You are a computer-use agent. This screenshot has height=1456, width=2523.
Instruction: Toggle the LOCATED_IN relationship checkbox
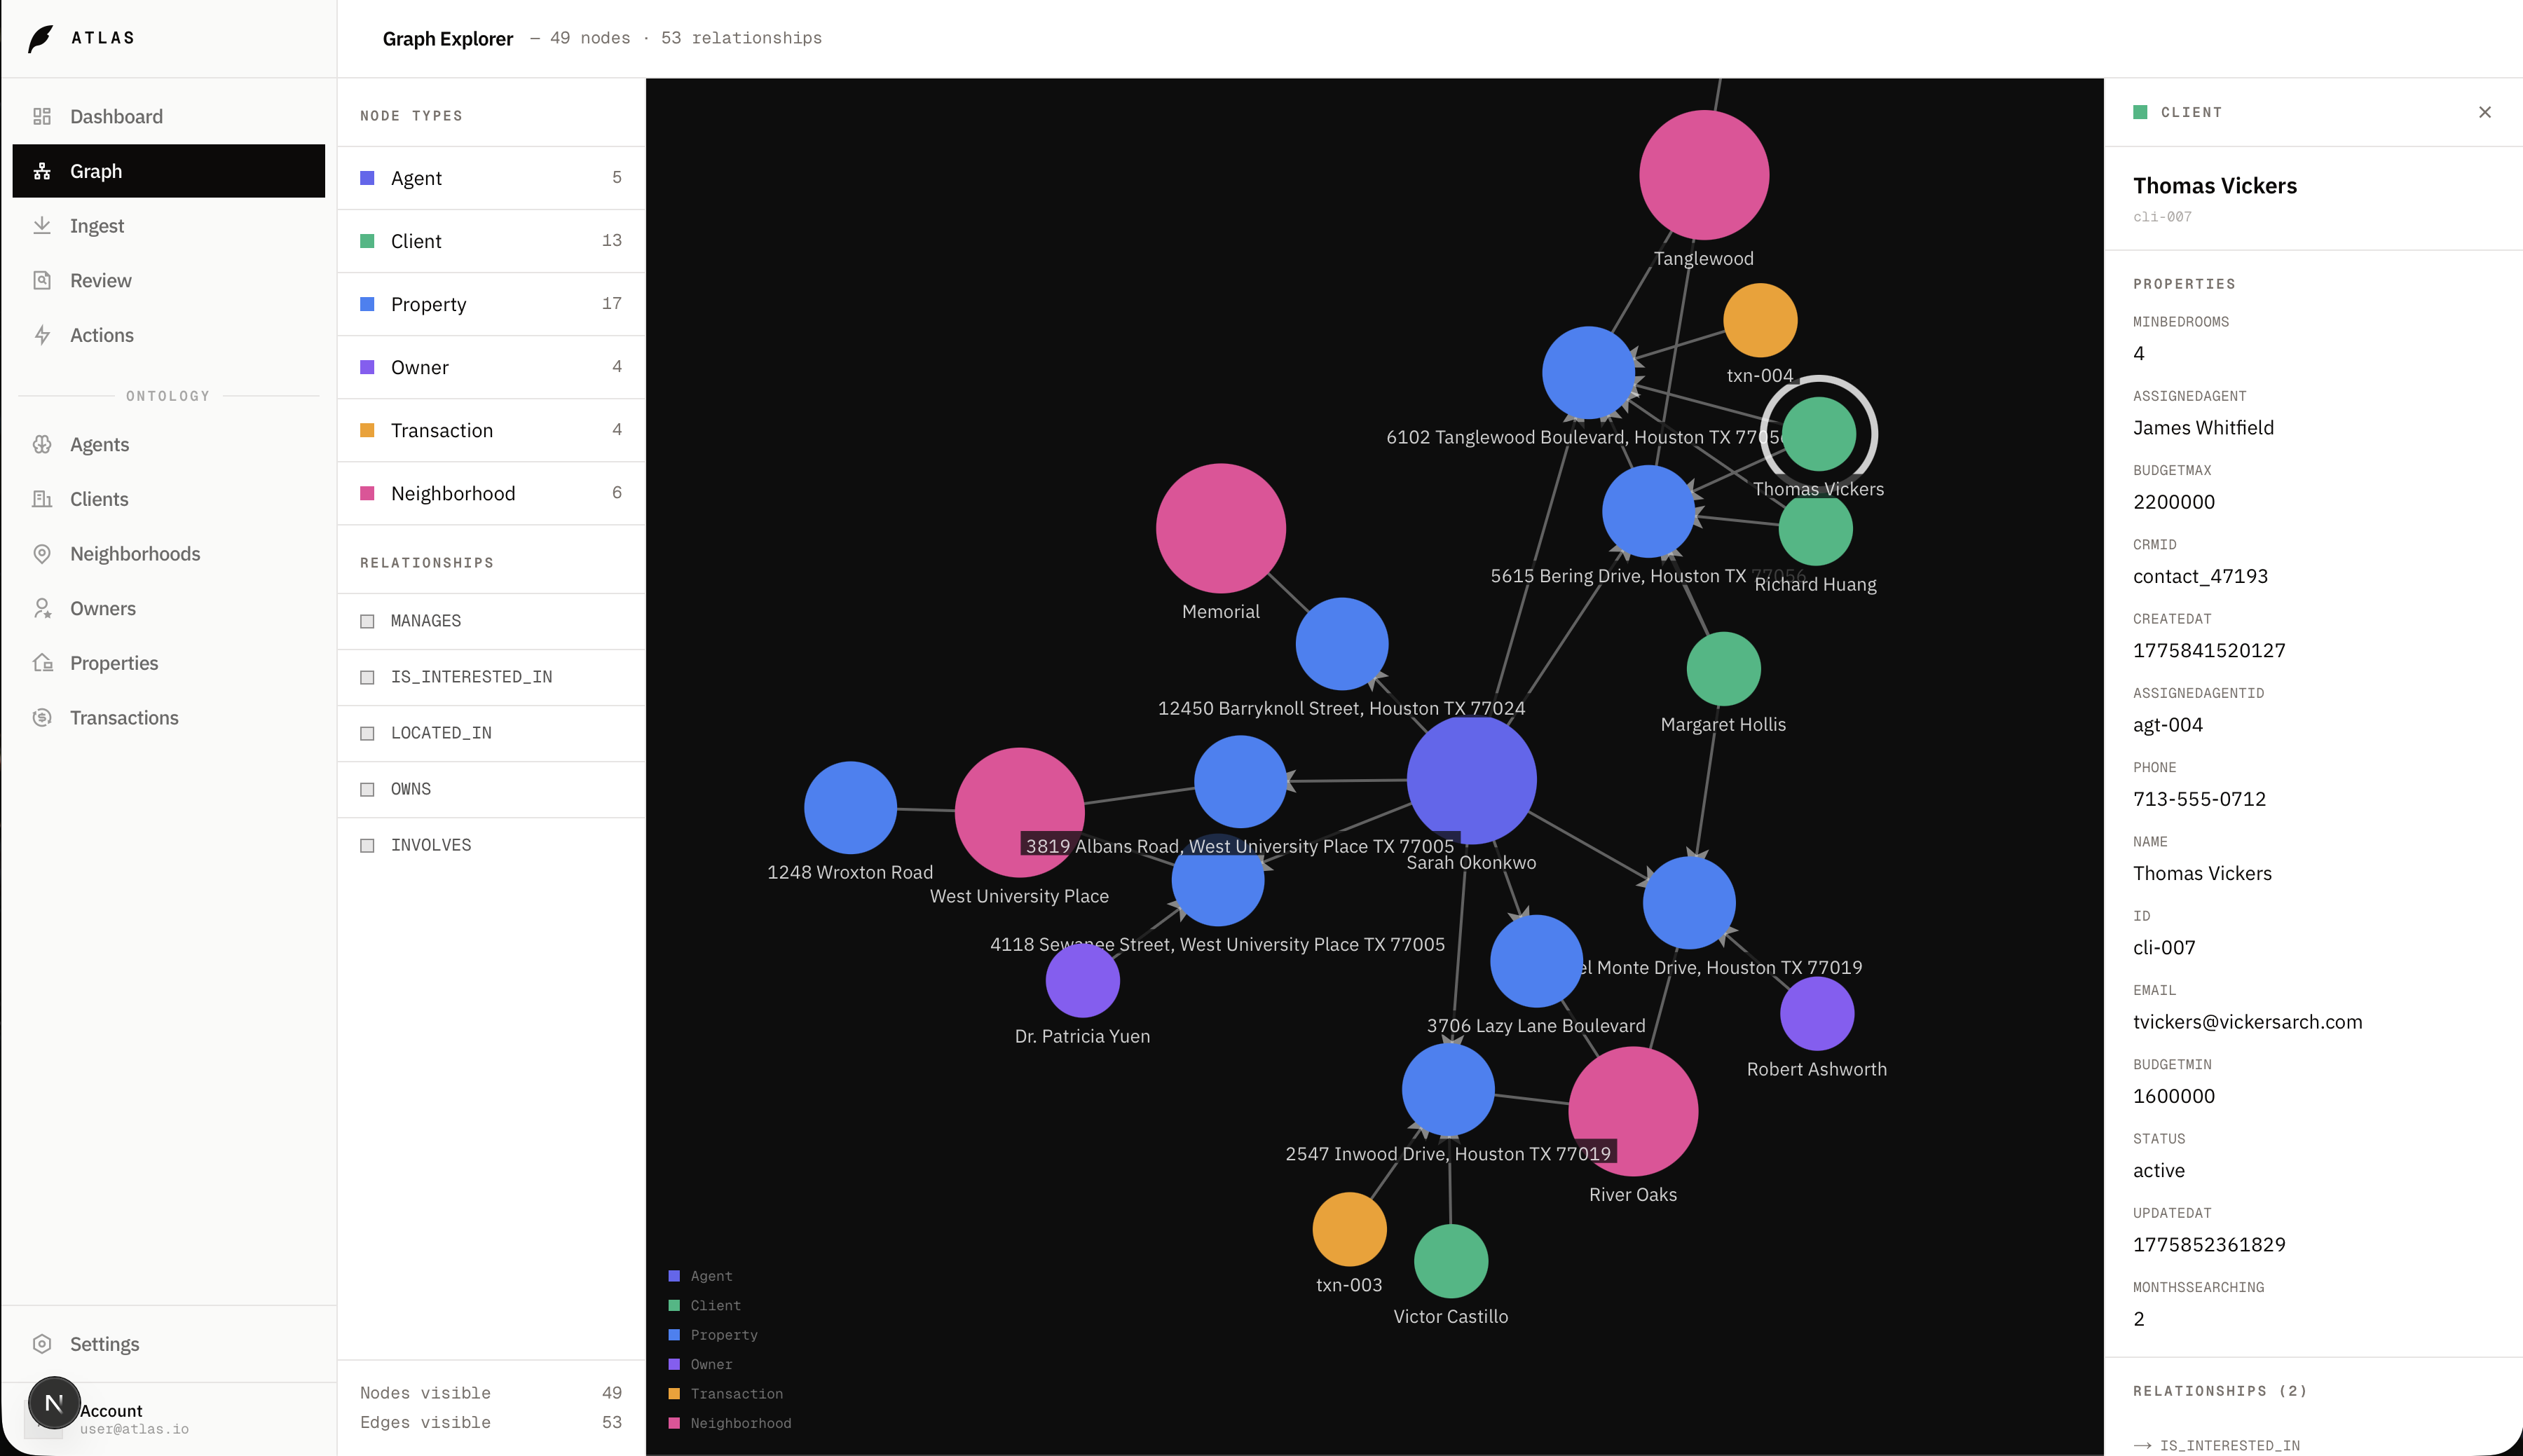tap(367, 733)
